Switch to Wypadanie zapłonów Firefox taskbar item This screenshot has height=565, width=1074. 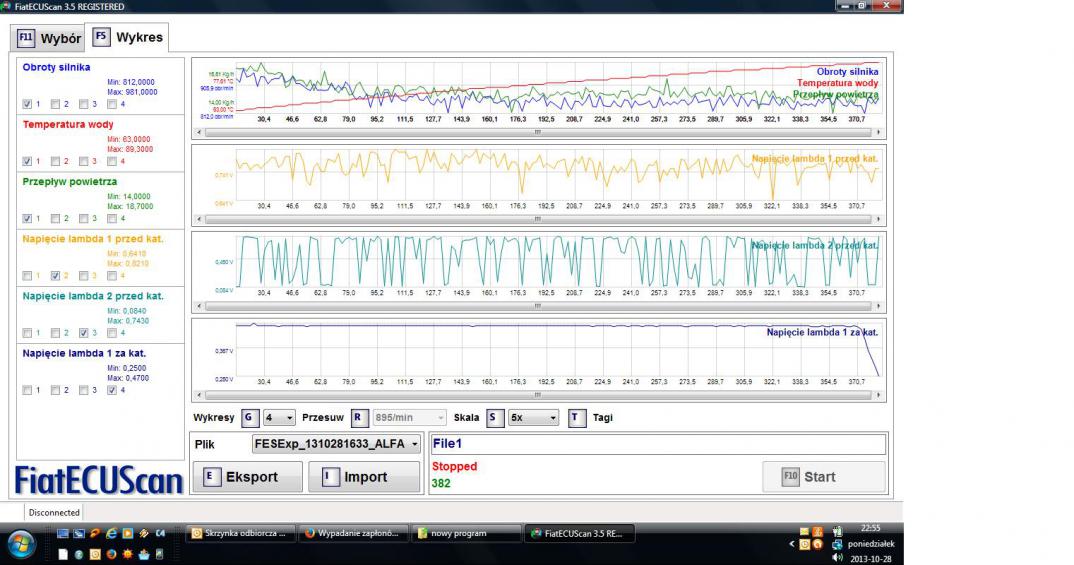coord(355,533)
